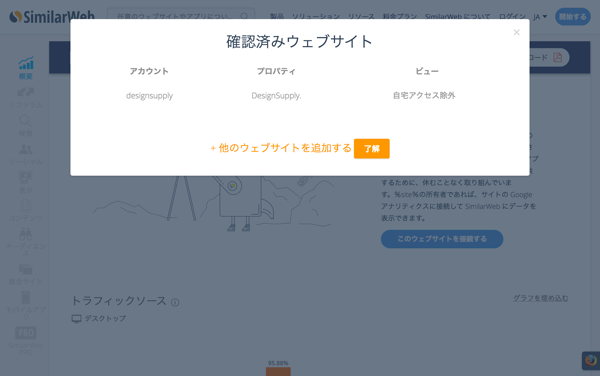Expand the JA language dropdown
600x376 pixels.
point(540,17)
